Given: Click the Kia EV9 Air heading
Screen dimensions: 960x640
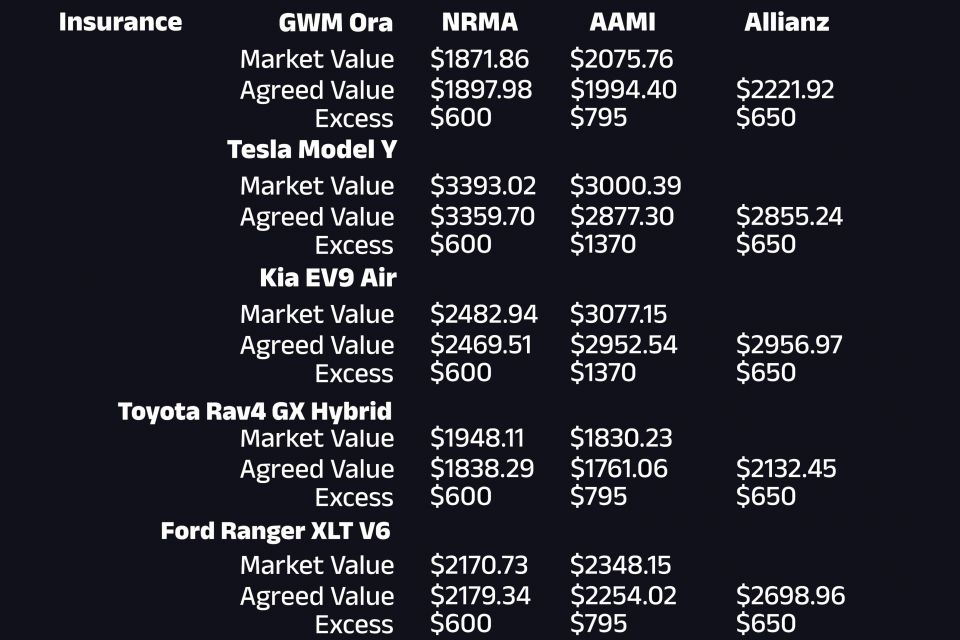Looking at the screenshot, I should point(328,277).
